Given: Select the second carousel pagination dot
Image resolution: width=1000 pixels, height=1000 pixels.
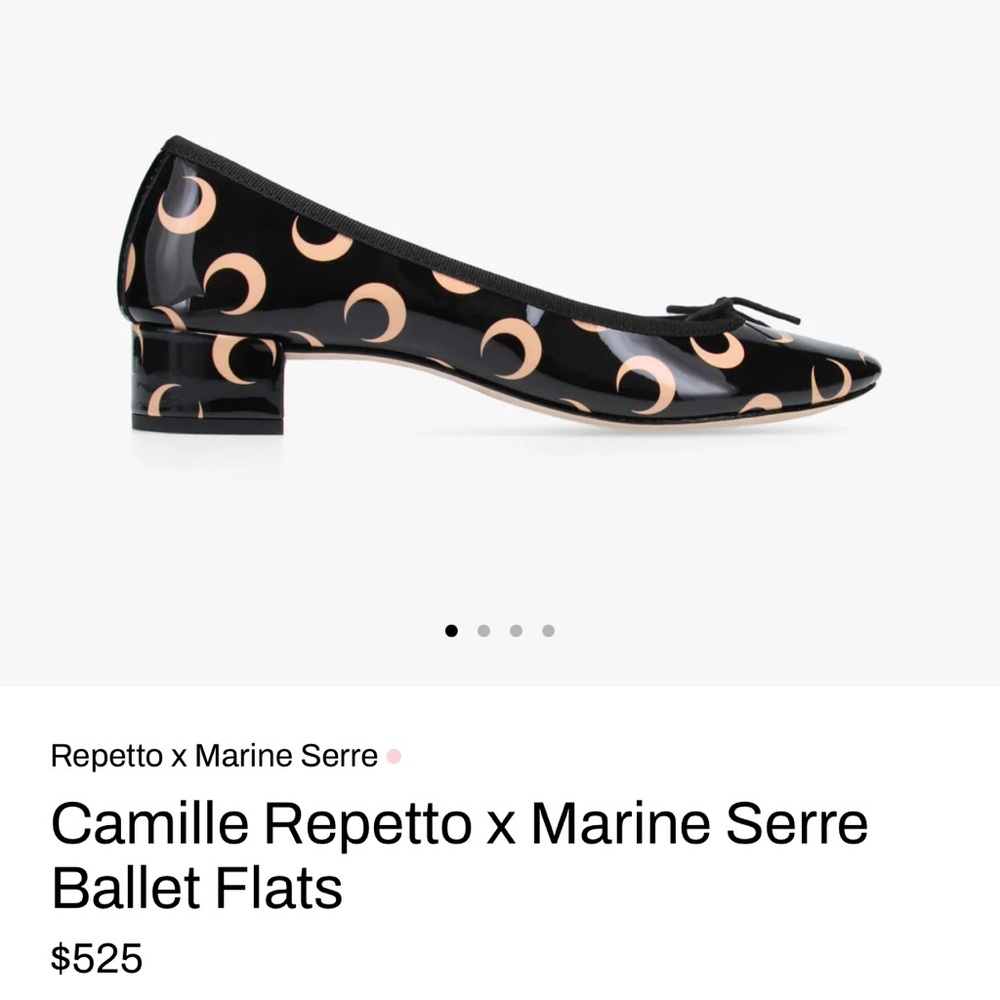Looking at the screenshot, I should (485, 630).
